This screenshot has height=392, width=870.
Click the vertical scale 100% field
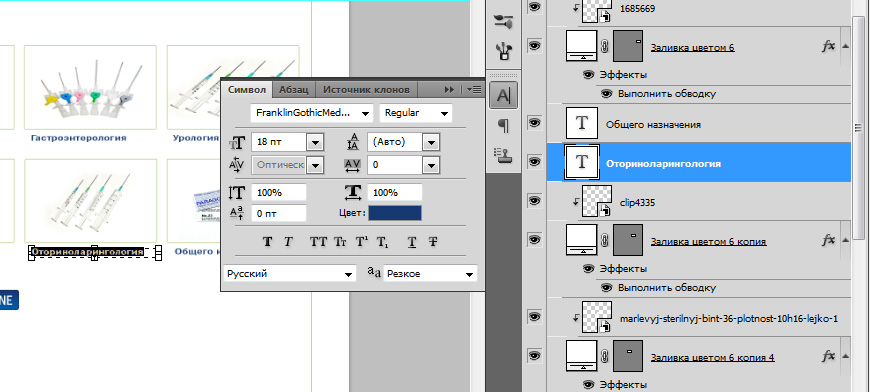279,192
